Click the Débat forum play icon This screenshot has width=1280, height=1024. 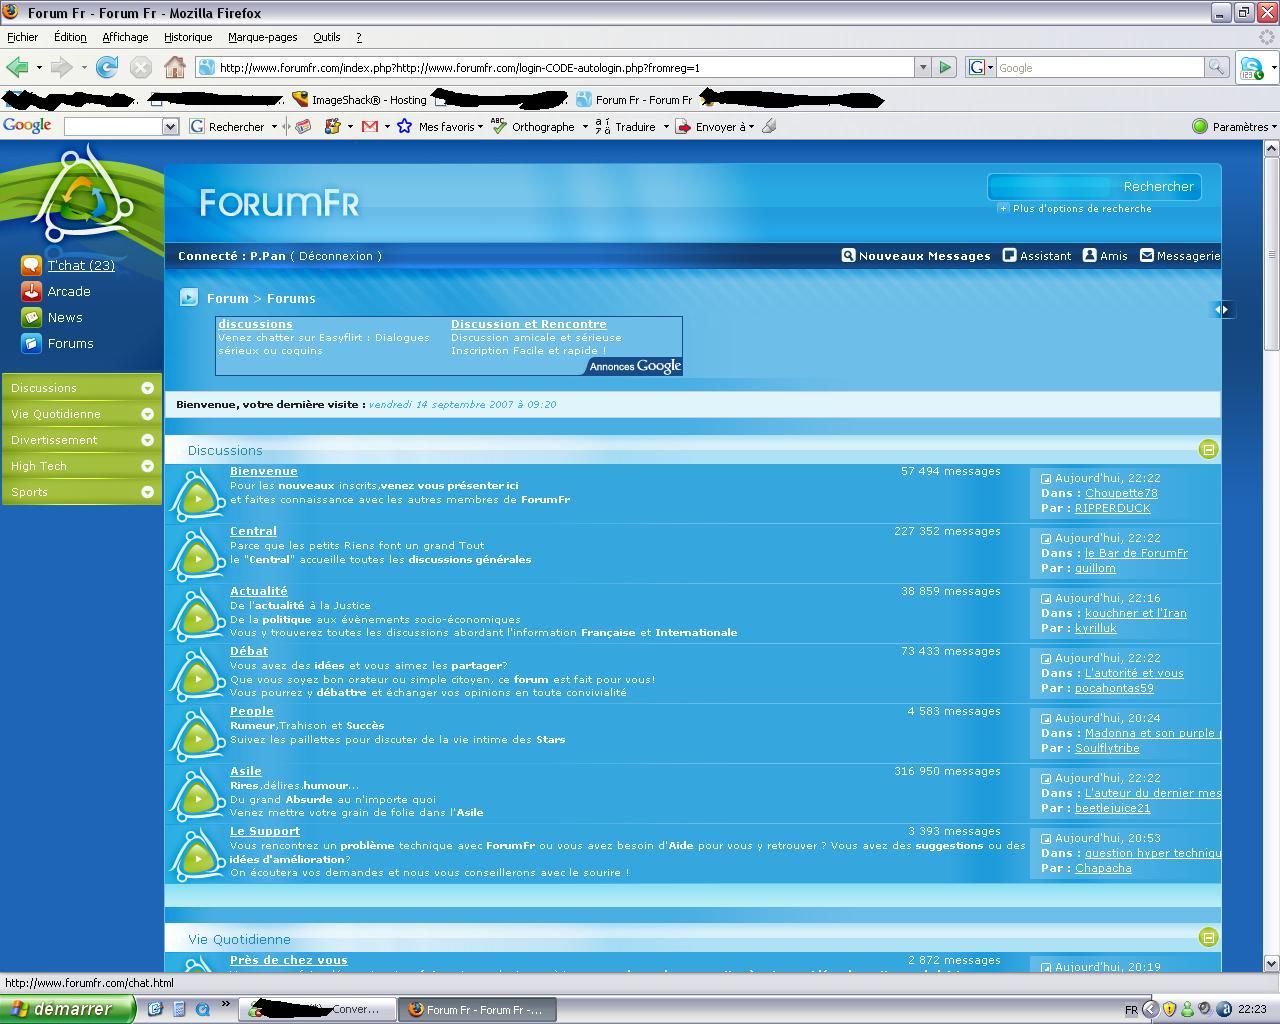coord(197,677)
